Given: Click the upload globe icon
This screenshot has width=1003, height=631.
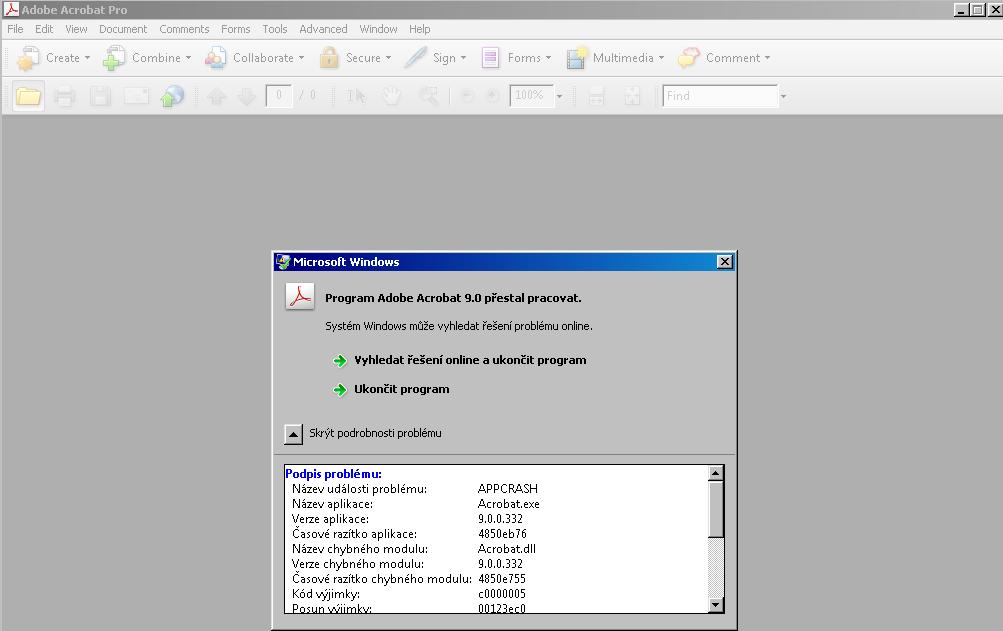Looking at the screenshot, I should [x=172, y=96].
